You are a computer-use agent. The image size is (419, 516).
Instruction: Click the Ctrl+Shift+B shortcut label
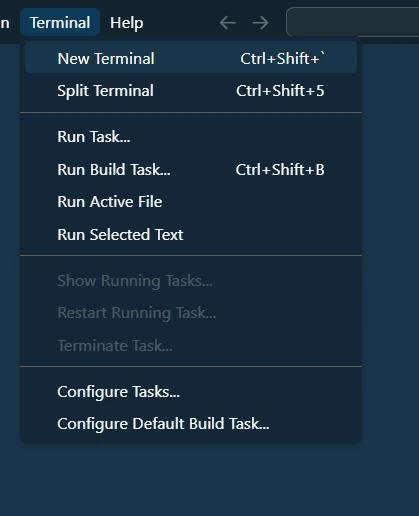click(280, 169)
